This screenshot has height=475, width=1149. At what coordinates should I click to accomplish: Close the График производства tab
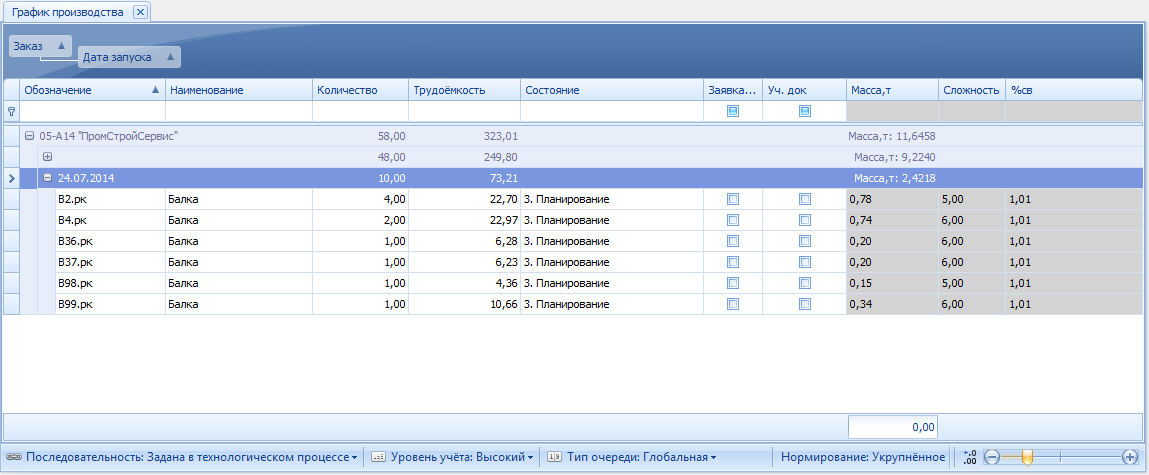tap(141, 12)
